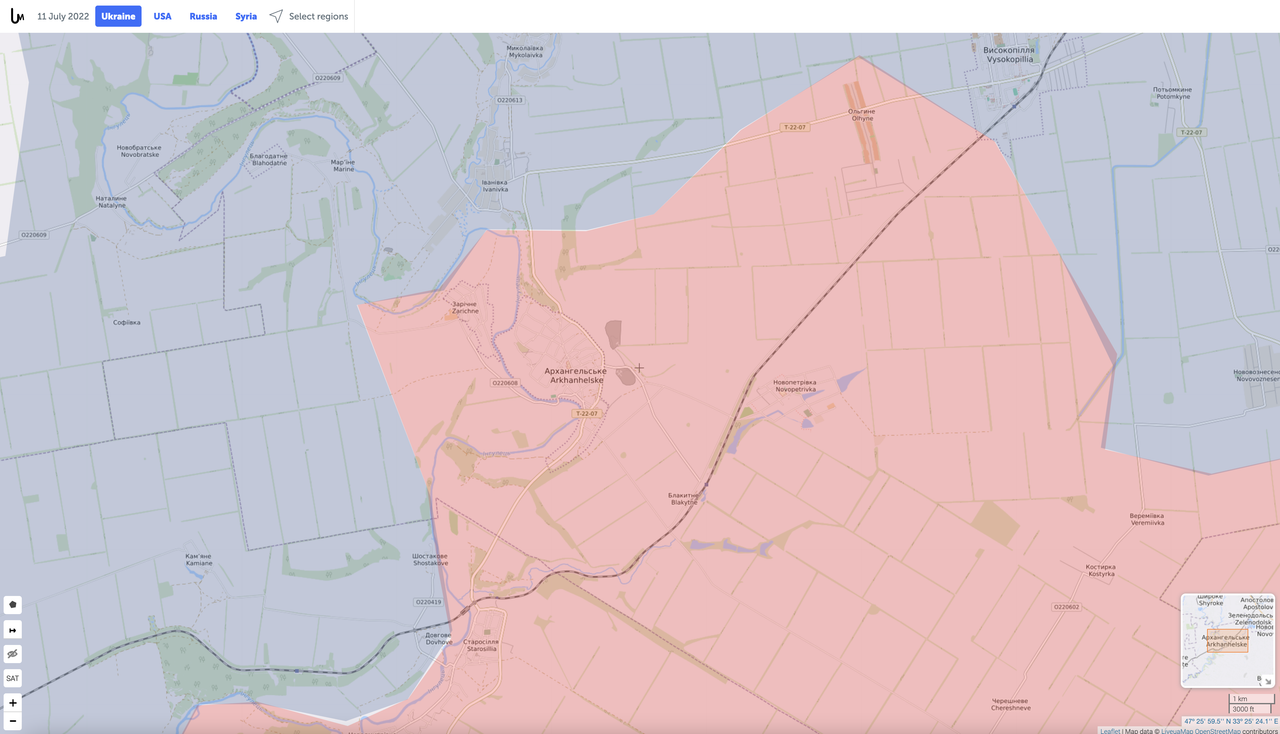Click the minimap overview thumbnail

(x=1228, y=640)
